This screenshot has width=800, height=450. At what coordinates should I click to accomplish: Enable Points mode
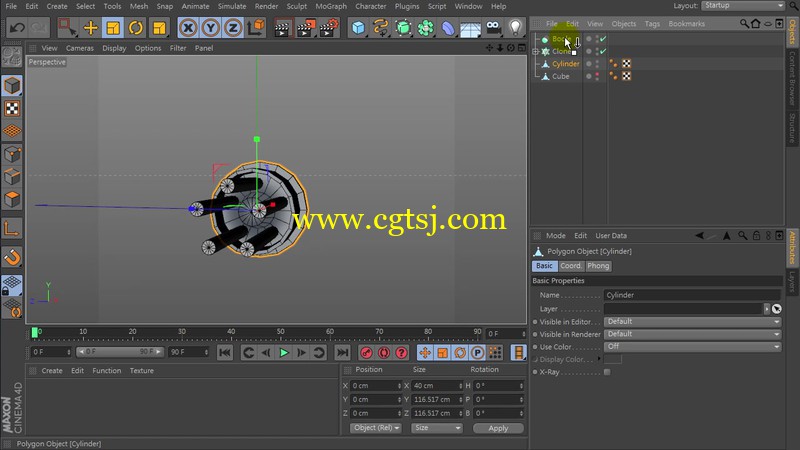[x=12, y=154]
